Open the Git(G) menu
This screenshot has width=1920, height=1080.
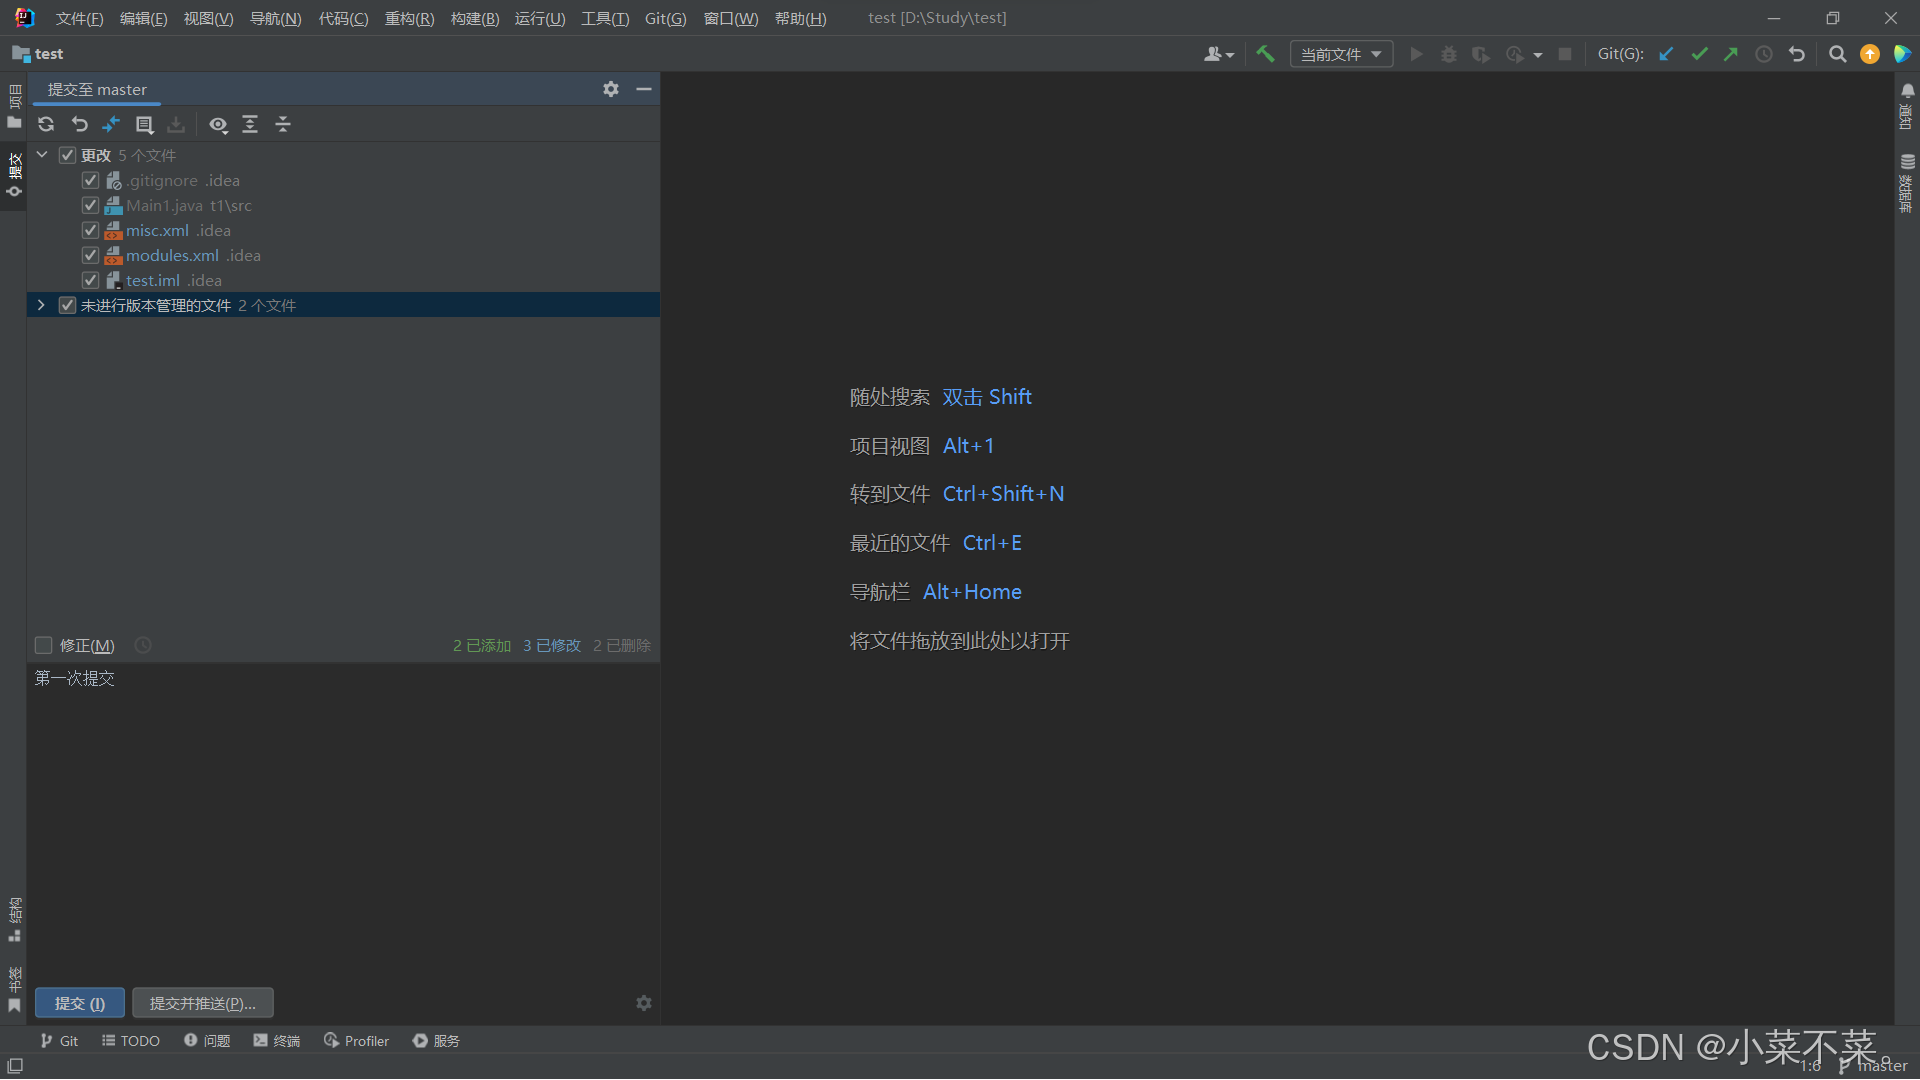coord(665,18)
